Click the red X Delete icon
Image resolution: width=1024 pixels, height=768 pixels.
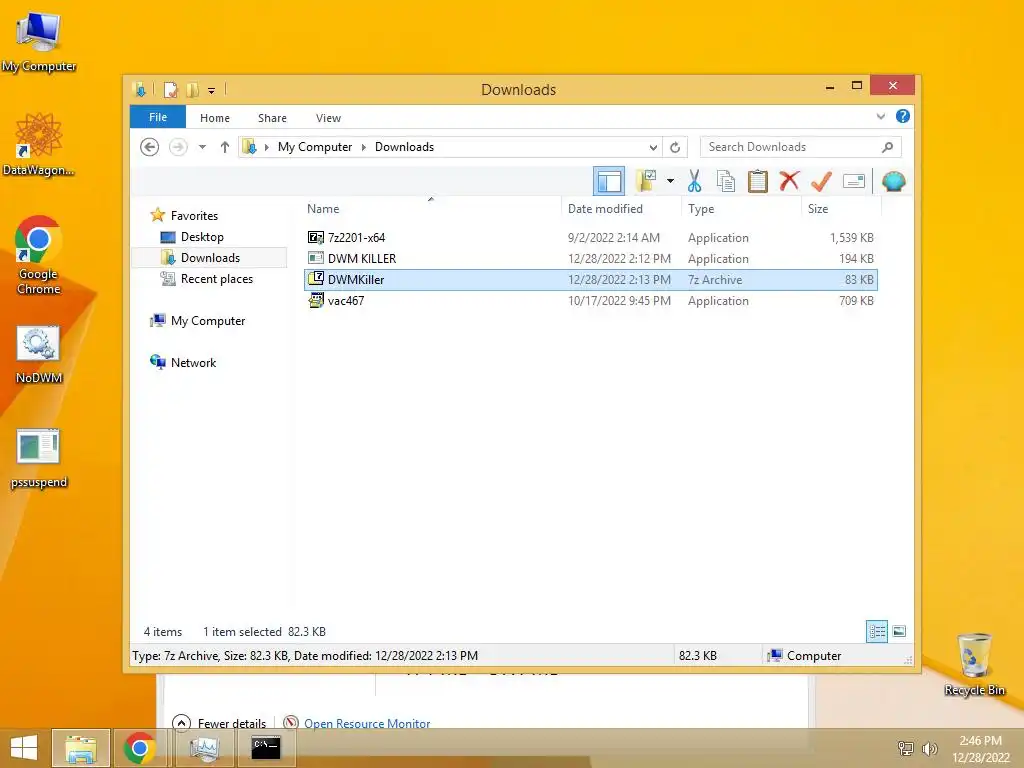789,180
